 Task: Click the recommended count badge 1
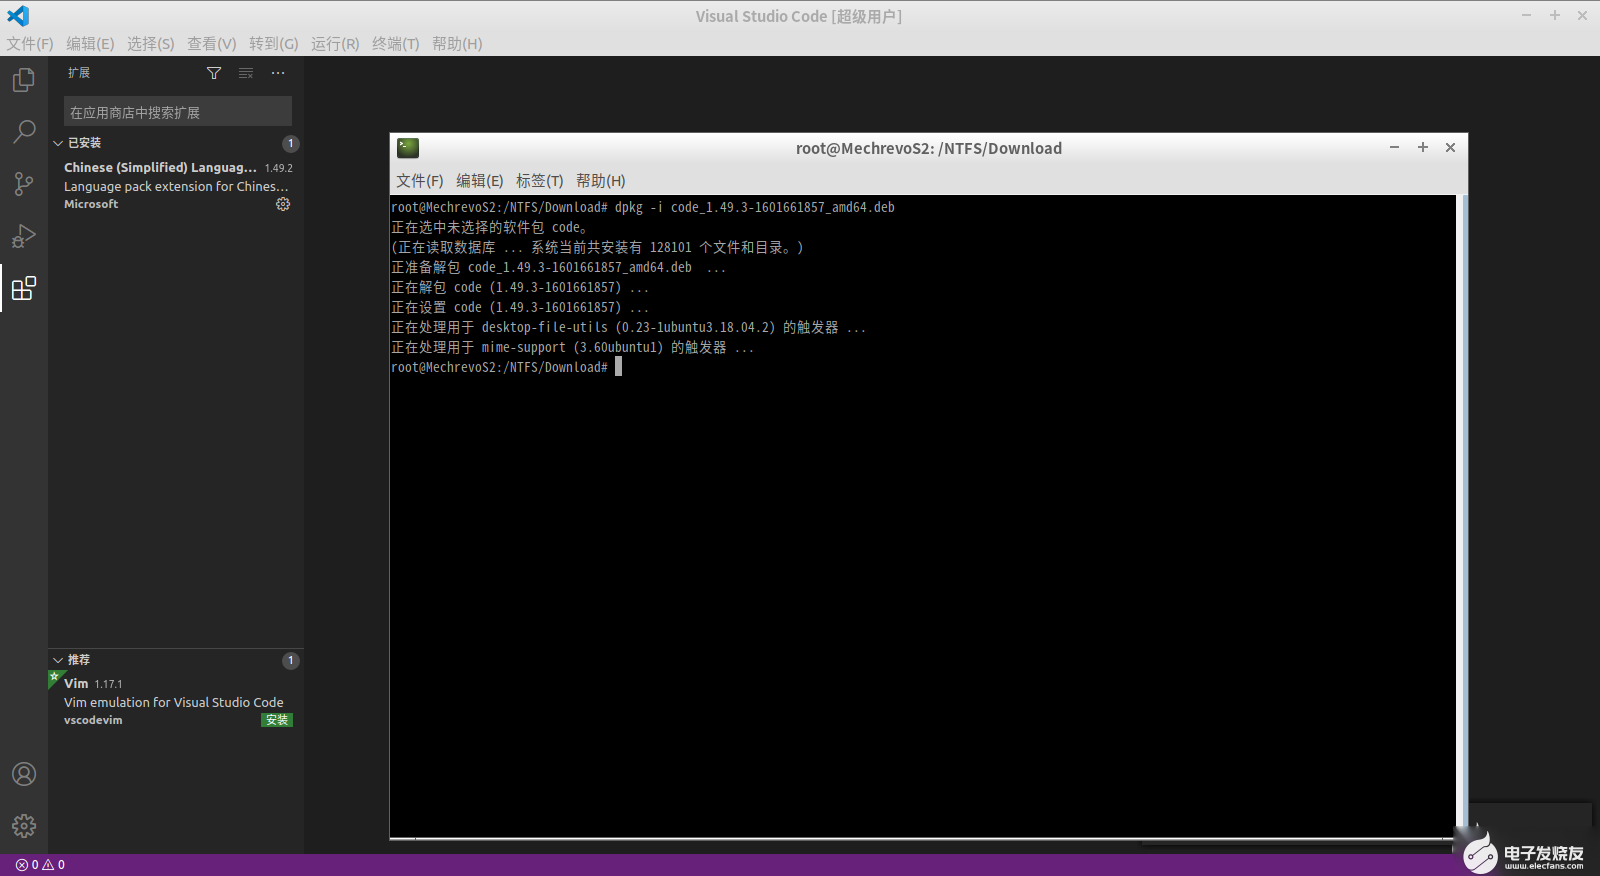[291, 661]
